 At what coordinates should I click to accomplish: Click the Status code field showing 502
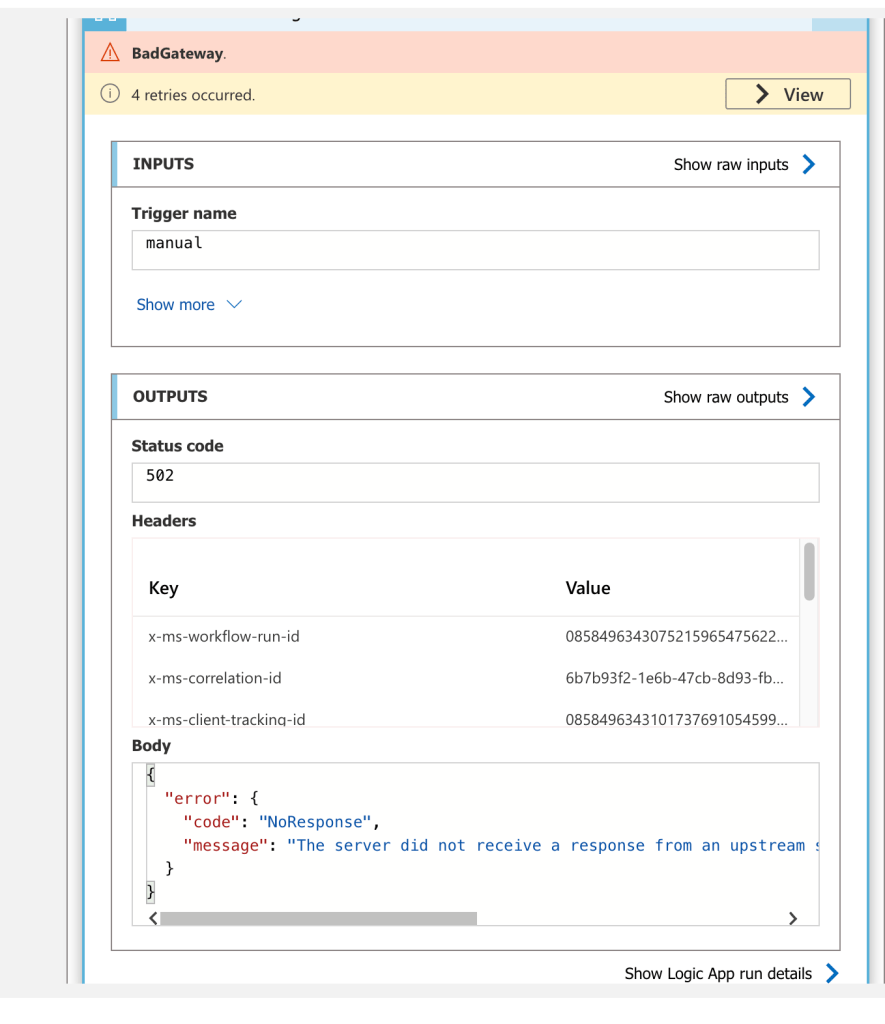tap(475, 483)
